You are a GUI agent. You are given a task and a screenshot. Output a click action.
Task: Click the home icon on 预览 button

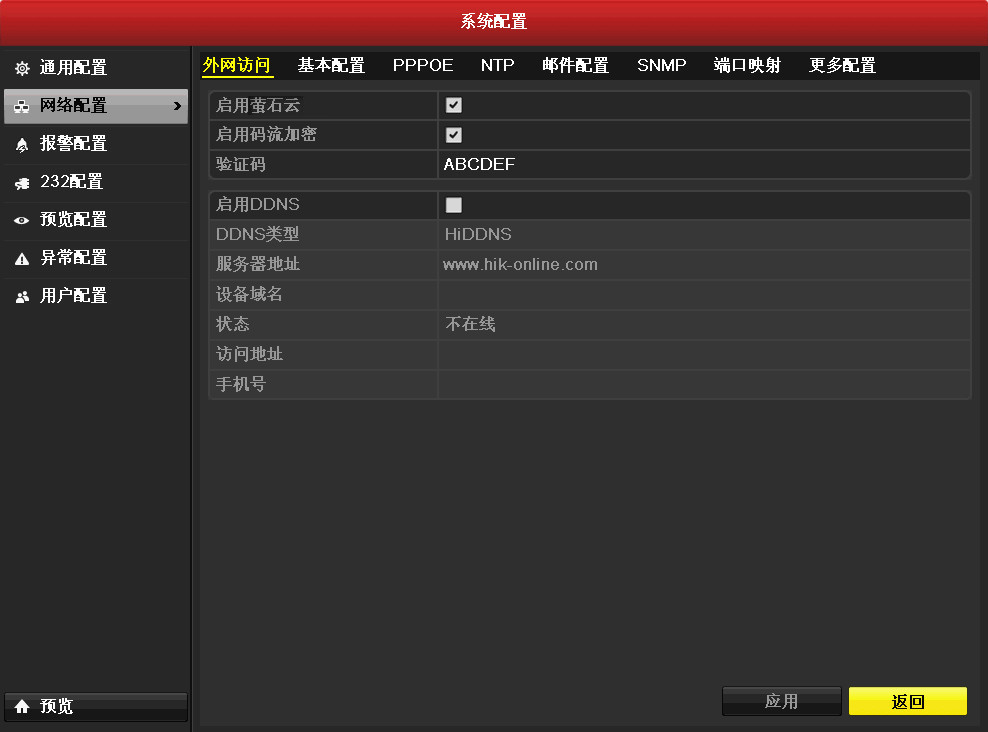tap(22, 707)
